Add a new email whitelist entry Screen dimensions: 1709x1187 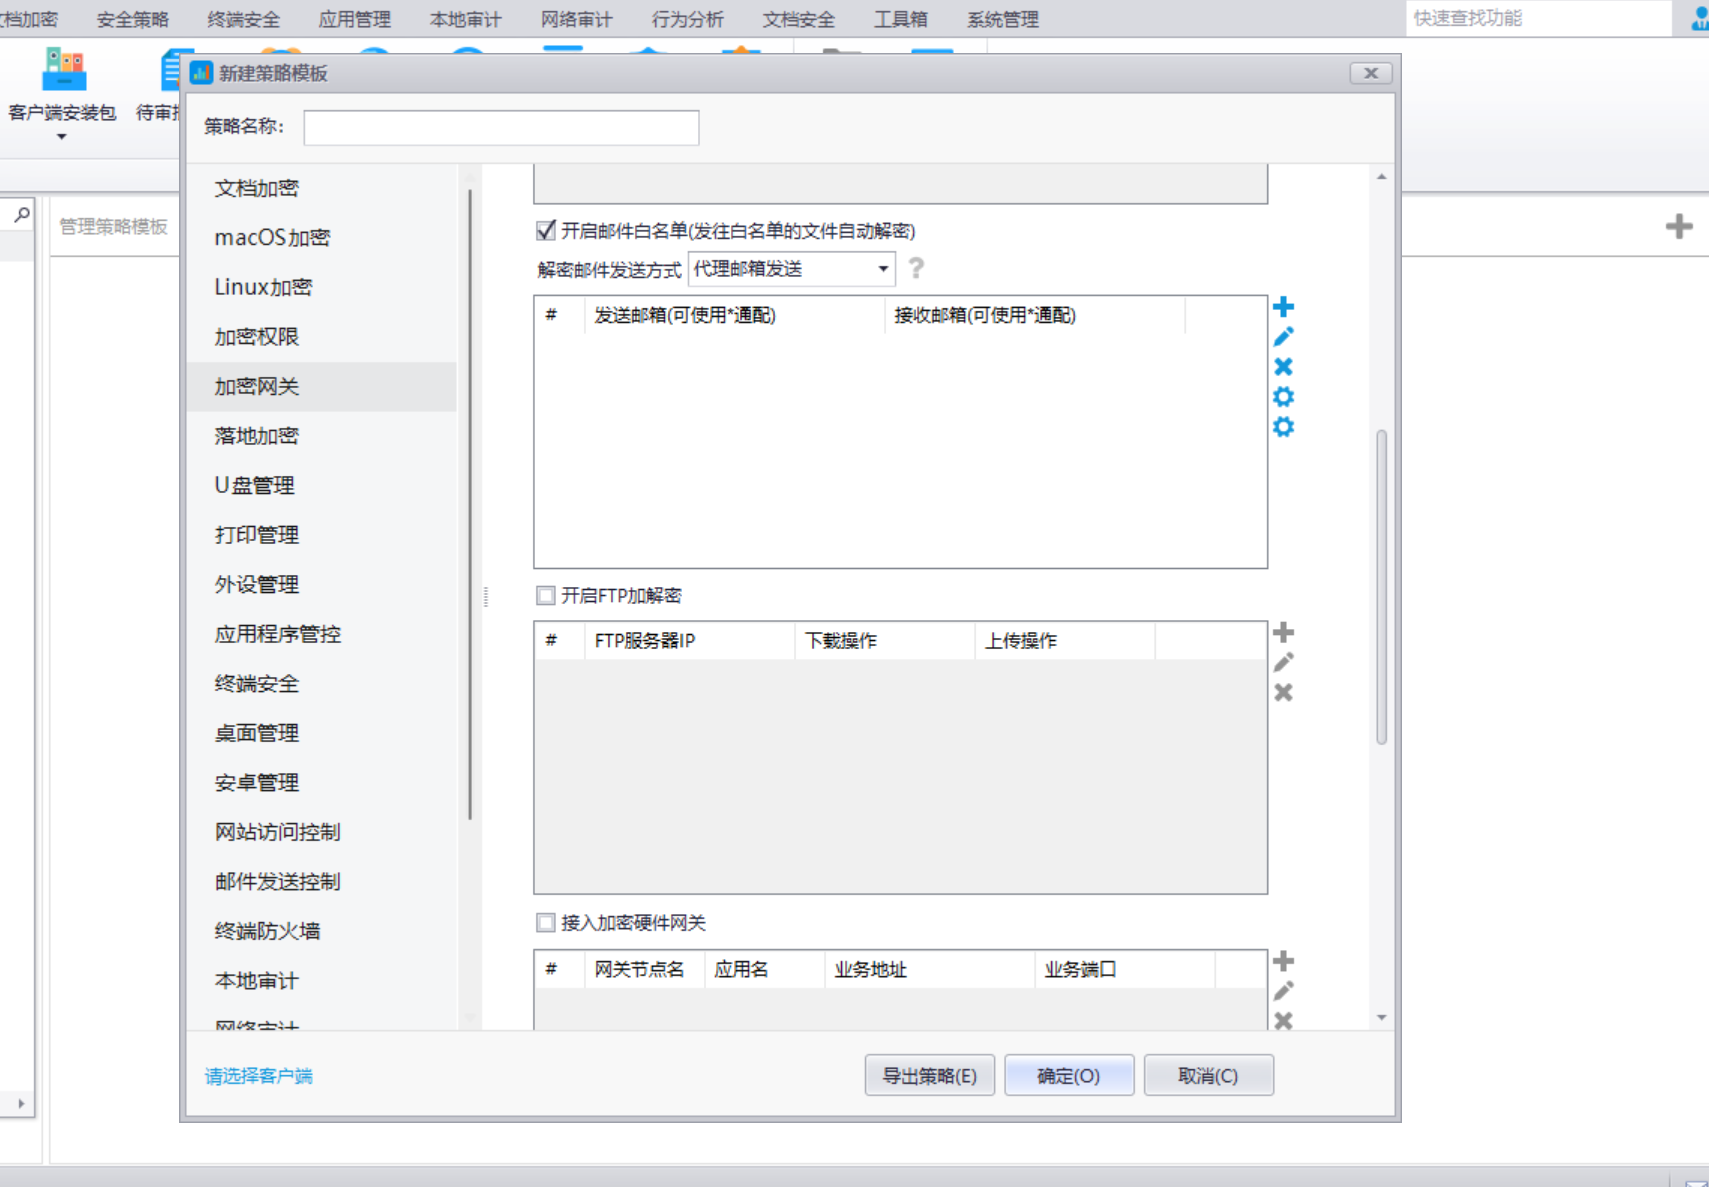click(1283, 307)
